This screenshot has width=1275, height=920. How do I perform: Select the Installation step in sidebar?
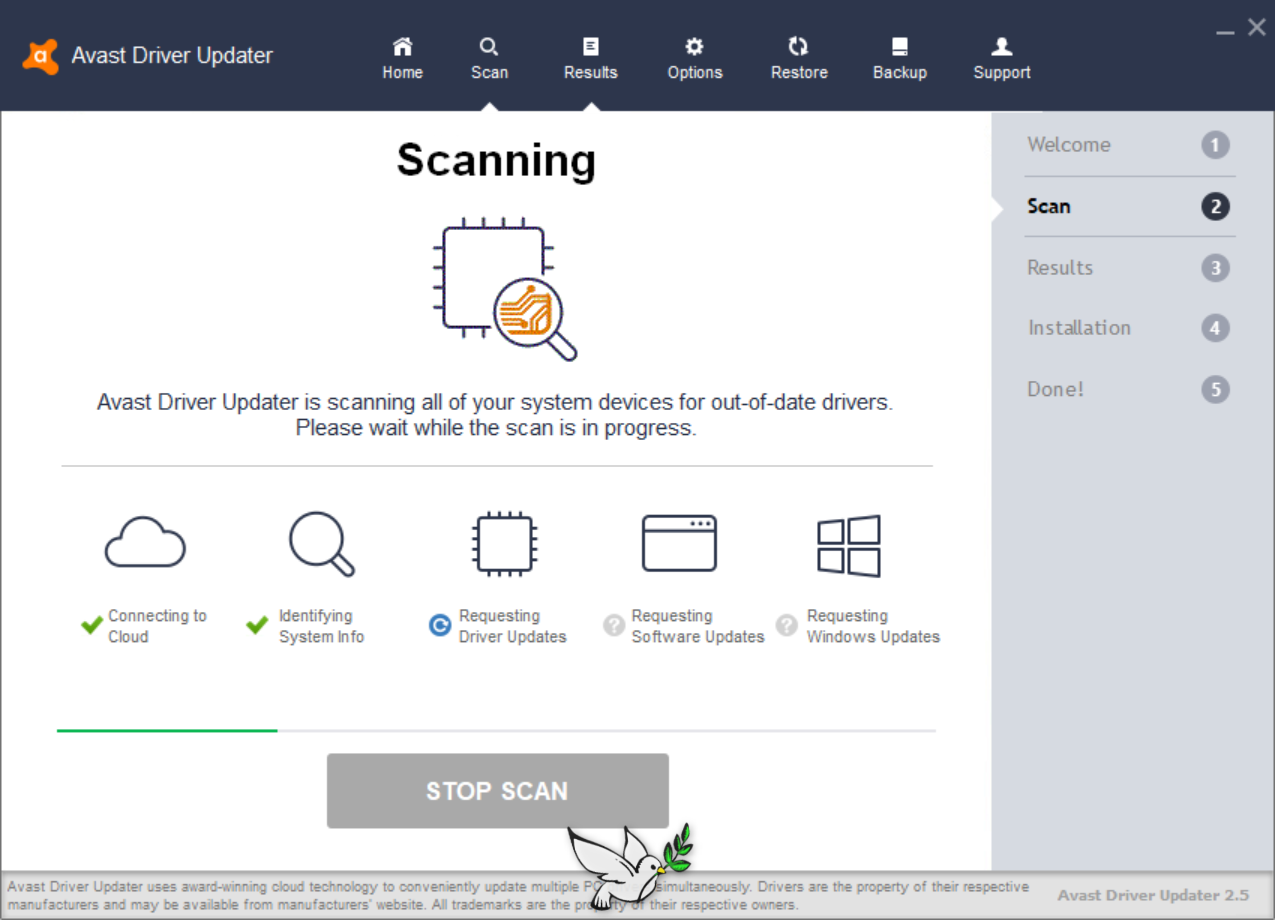(1129, 328)
